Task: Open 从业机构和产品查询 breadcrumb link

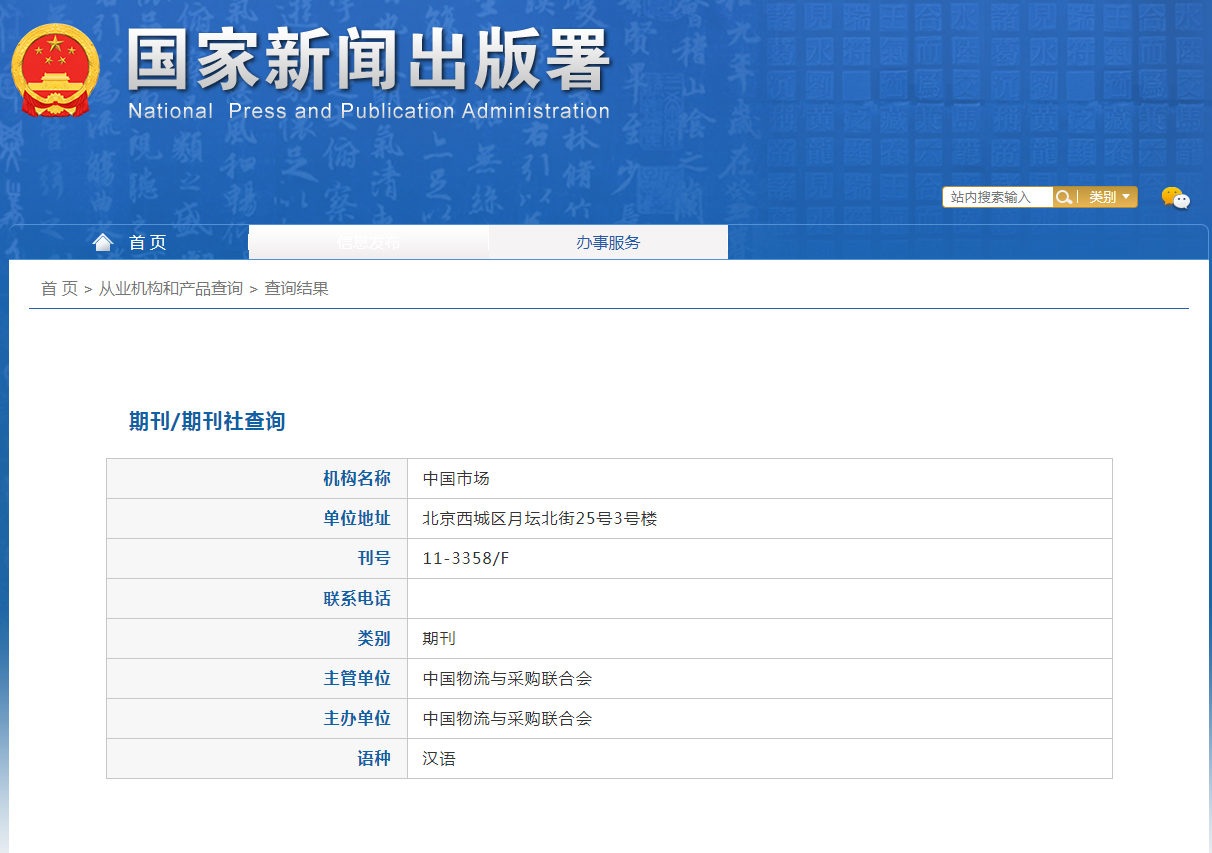Action: (170, 289)
